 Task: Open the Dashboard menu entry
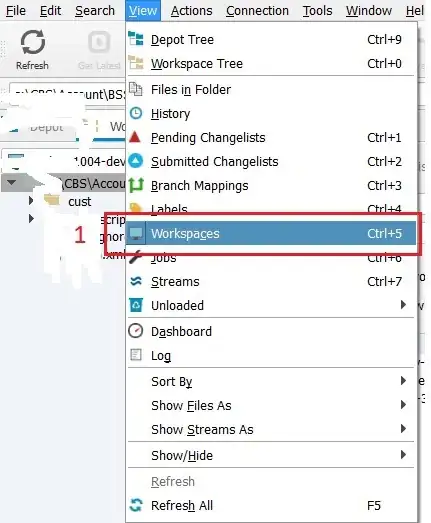271,332
